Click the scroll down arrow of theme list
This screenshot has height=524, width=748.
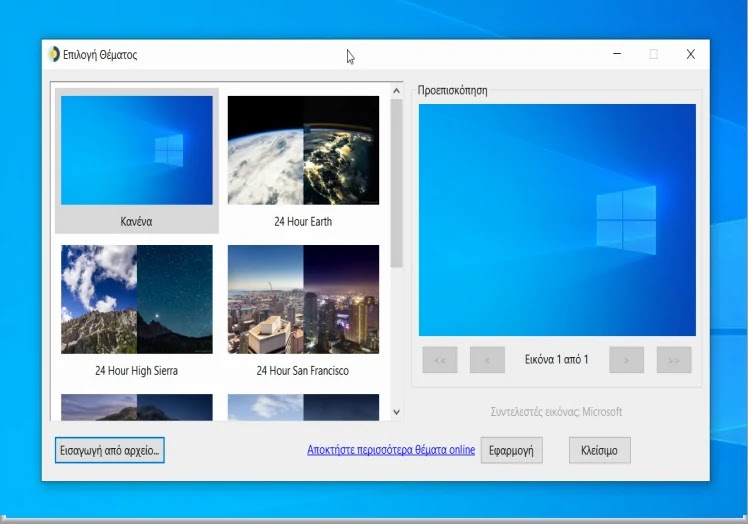point(396,412)
